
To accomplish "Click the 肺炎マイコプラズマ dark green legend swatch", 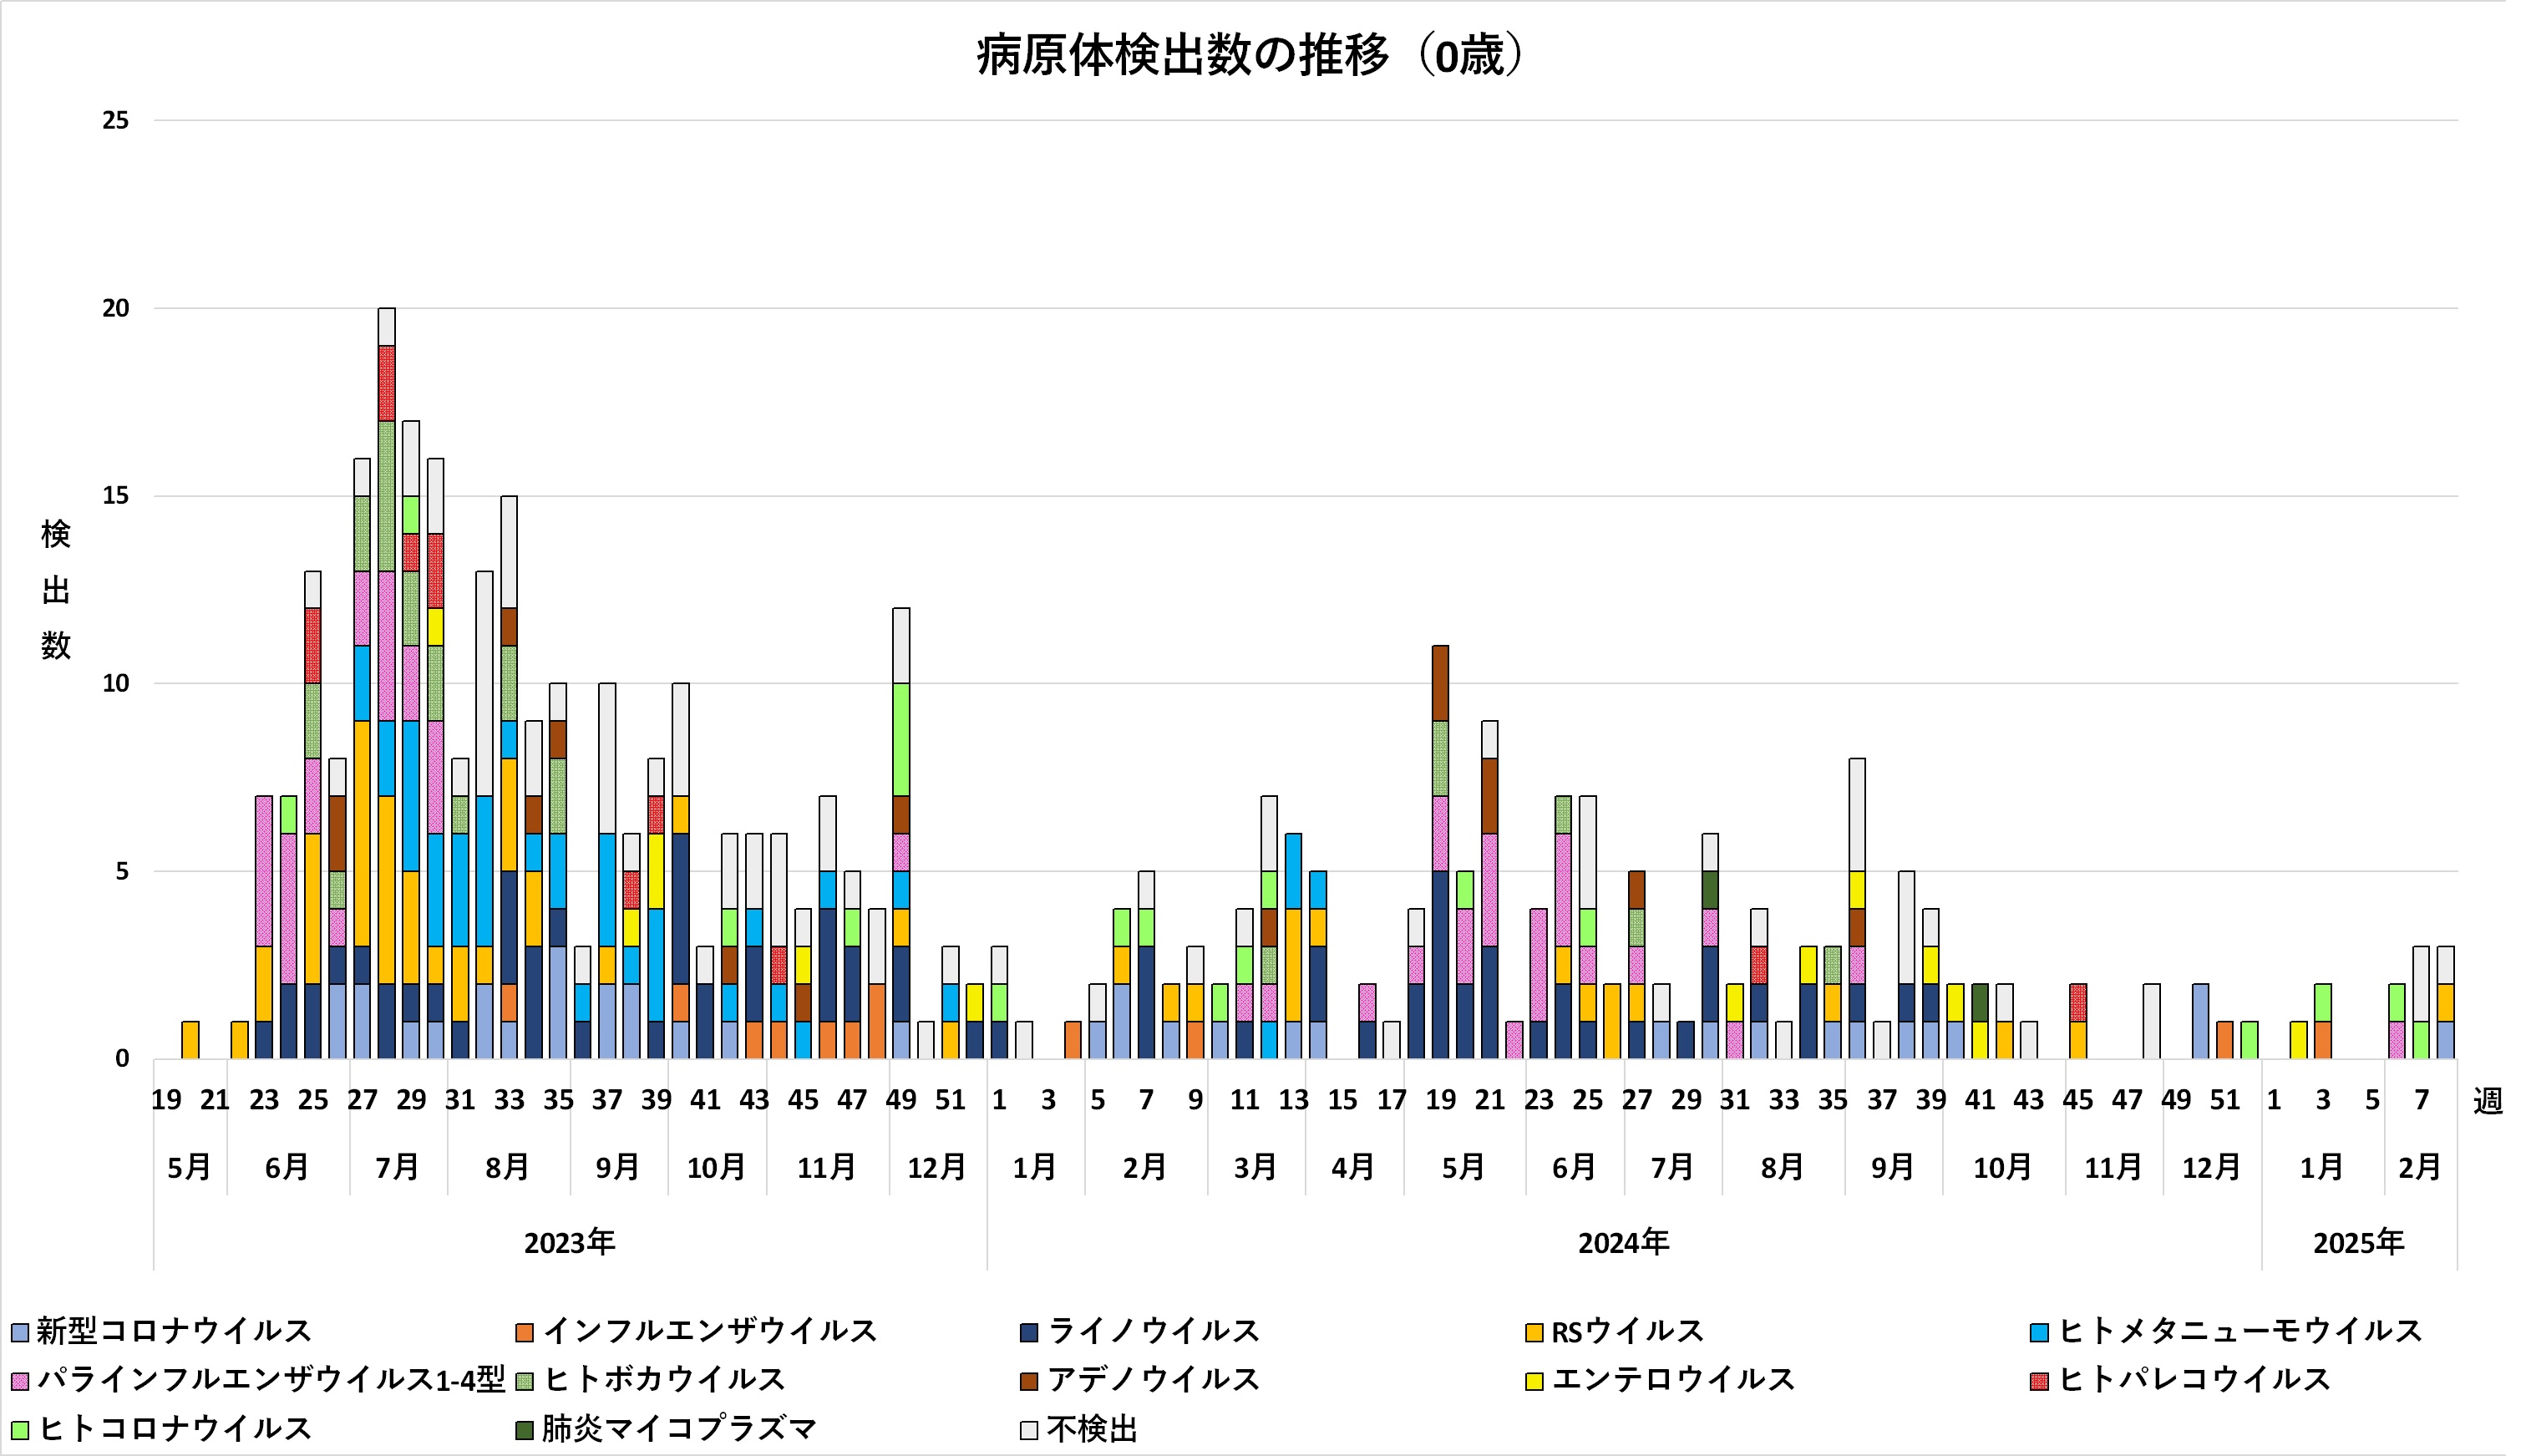I will (525, 1430).
